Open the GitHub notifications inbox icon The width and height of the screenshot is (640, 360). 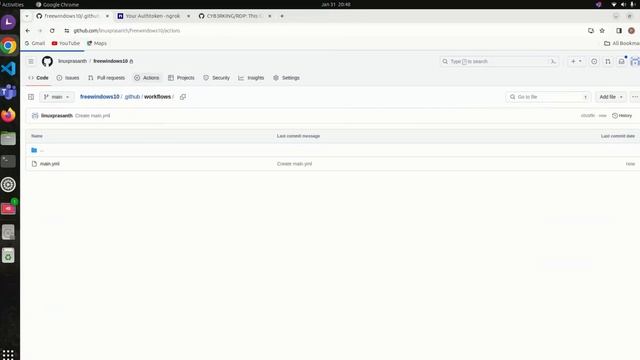[x=621, y=61]
